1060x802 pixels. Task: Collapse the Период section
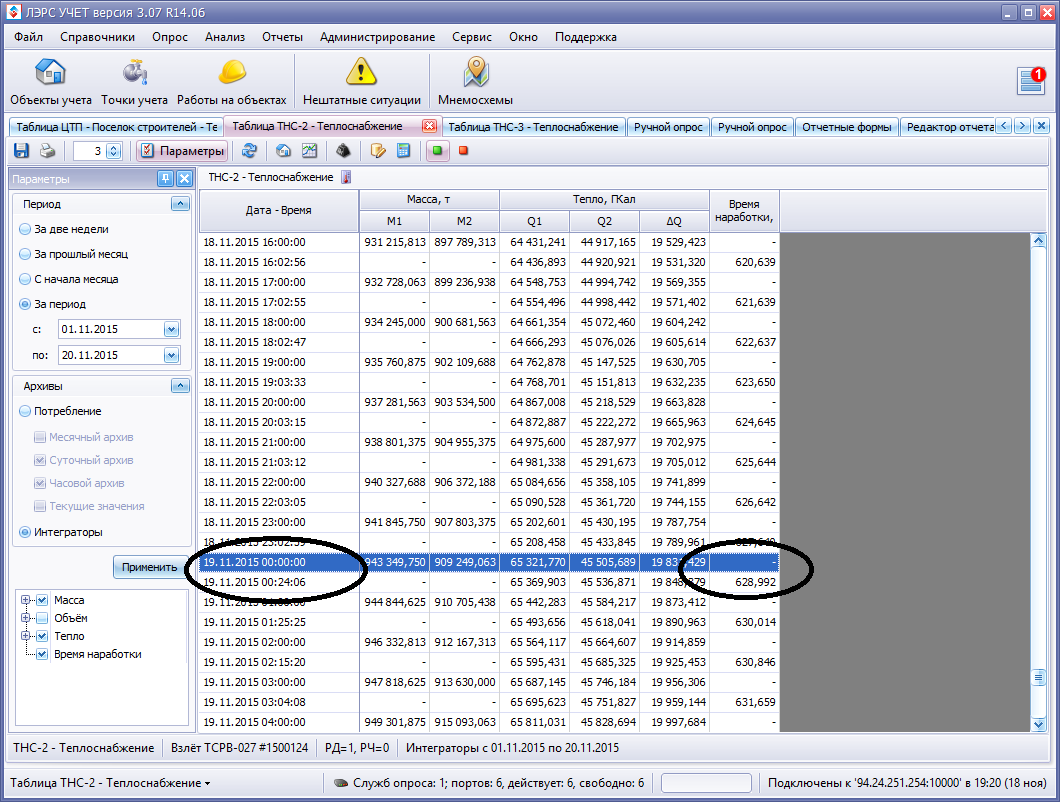180,204
